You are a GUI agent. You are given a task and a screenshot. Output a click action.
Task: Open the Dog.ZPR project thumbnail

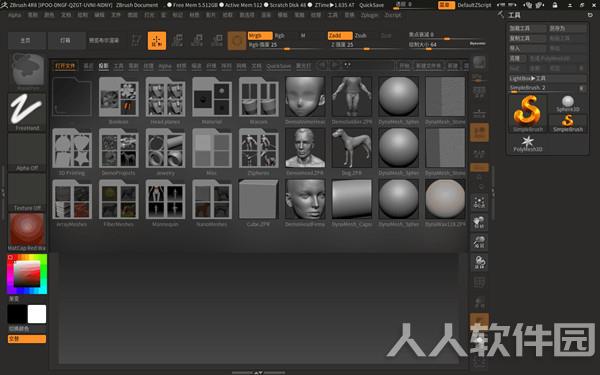point(352,152)
